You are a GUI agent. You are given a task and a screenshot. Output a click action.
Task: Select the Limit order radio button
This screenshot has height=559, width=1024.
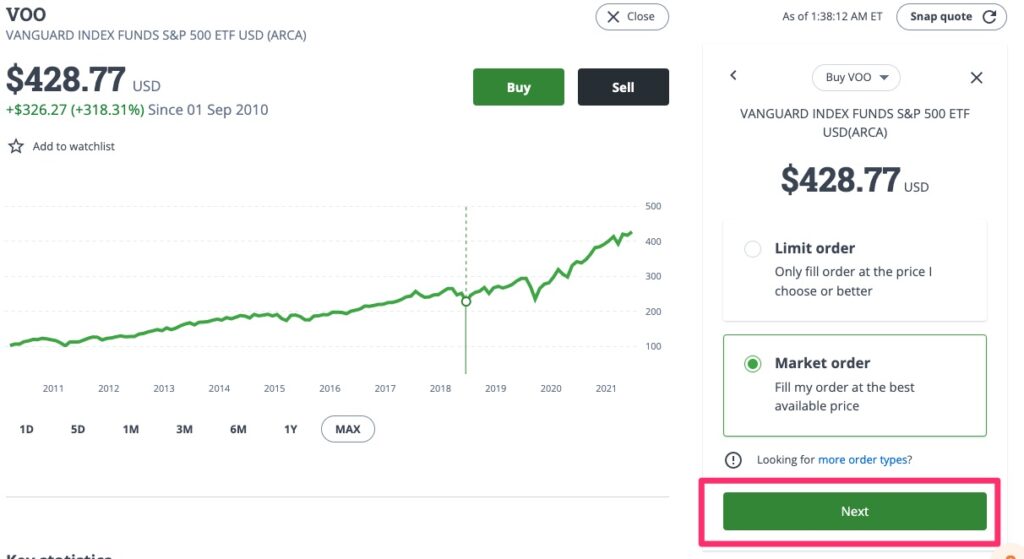tap(753, 249)
